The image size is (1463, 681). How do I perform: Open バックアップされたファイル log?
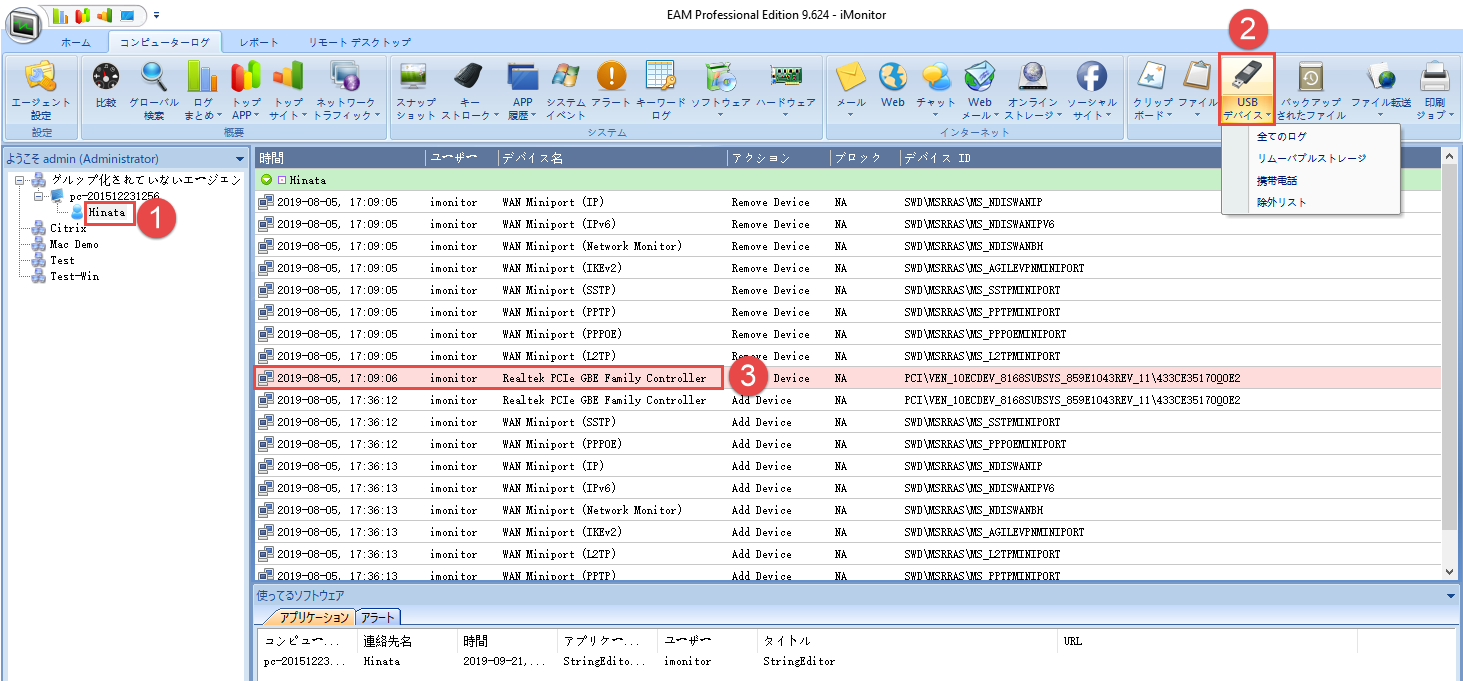(x=1311, y=91)
